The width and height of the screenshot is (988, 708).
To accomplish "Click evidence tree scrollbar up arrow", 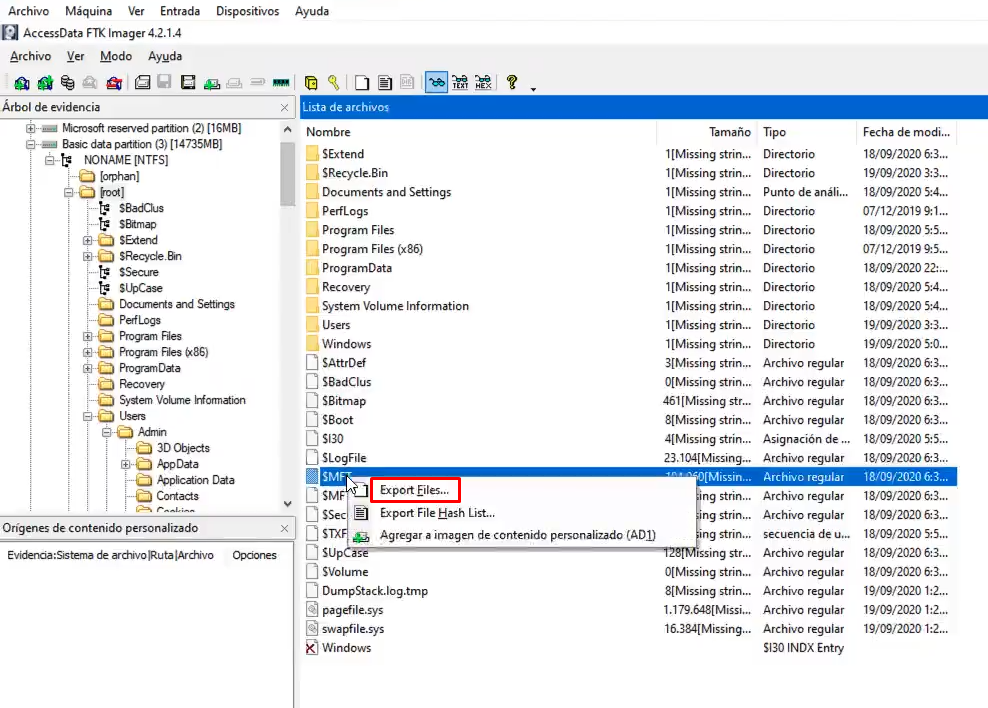I will (x=287, y=129).
